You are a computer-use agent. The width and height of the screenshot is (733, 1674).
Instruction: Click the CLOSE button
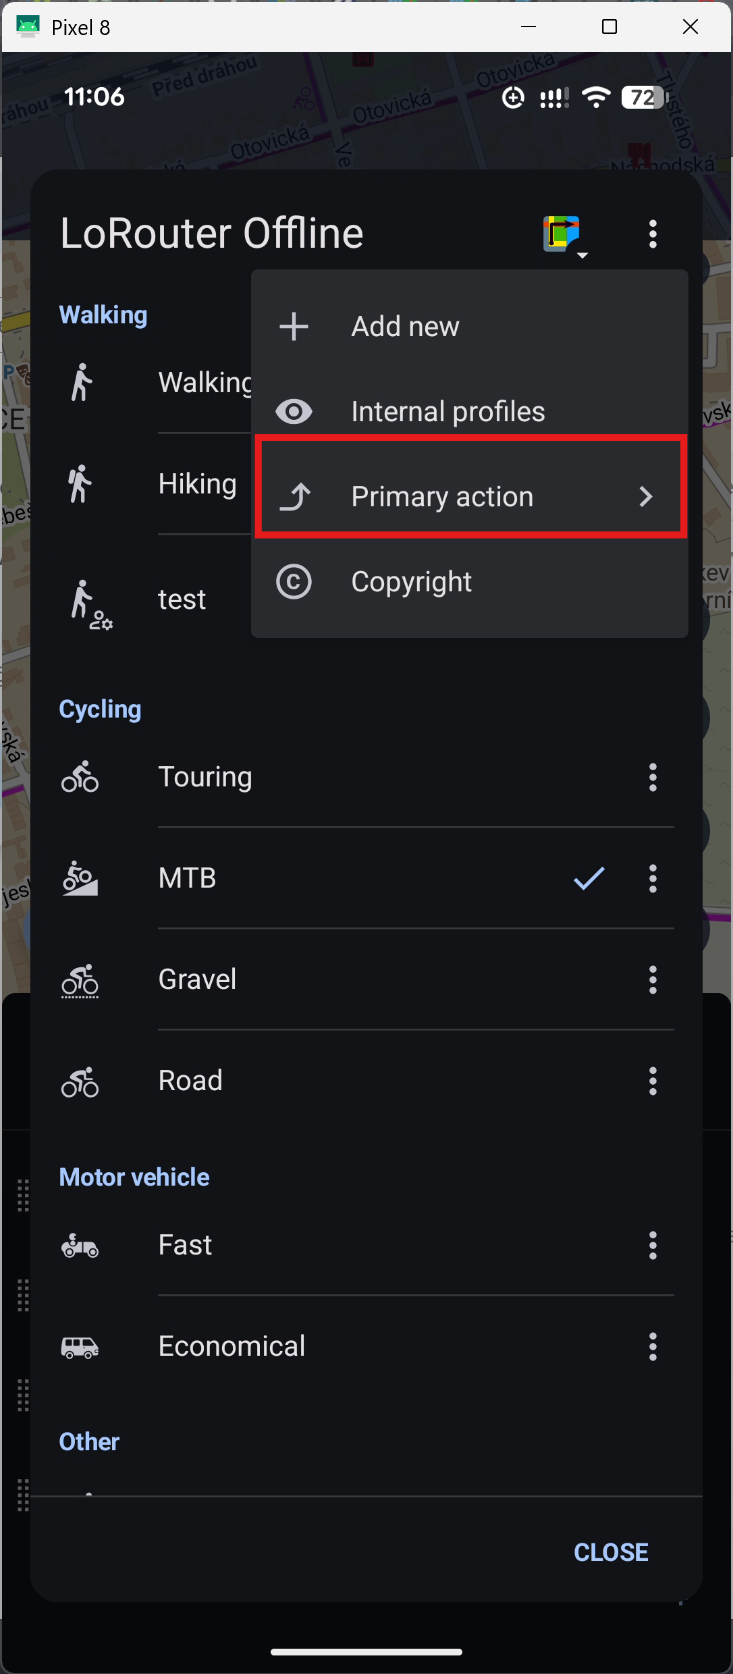pos(611,1552)
